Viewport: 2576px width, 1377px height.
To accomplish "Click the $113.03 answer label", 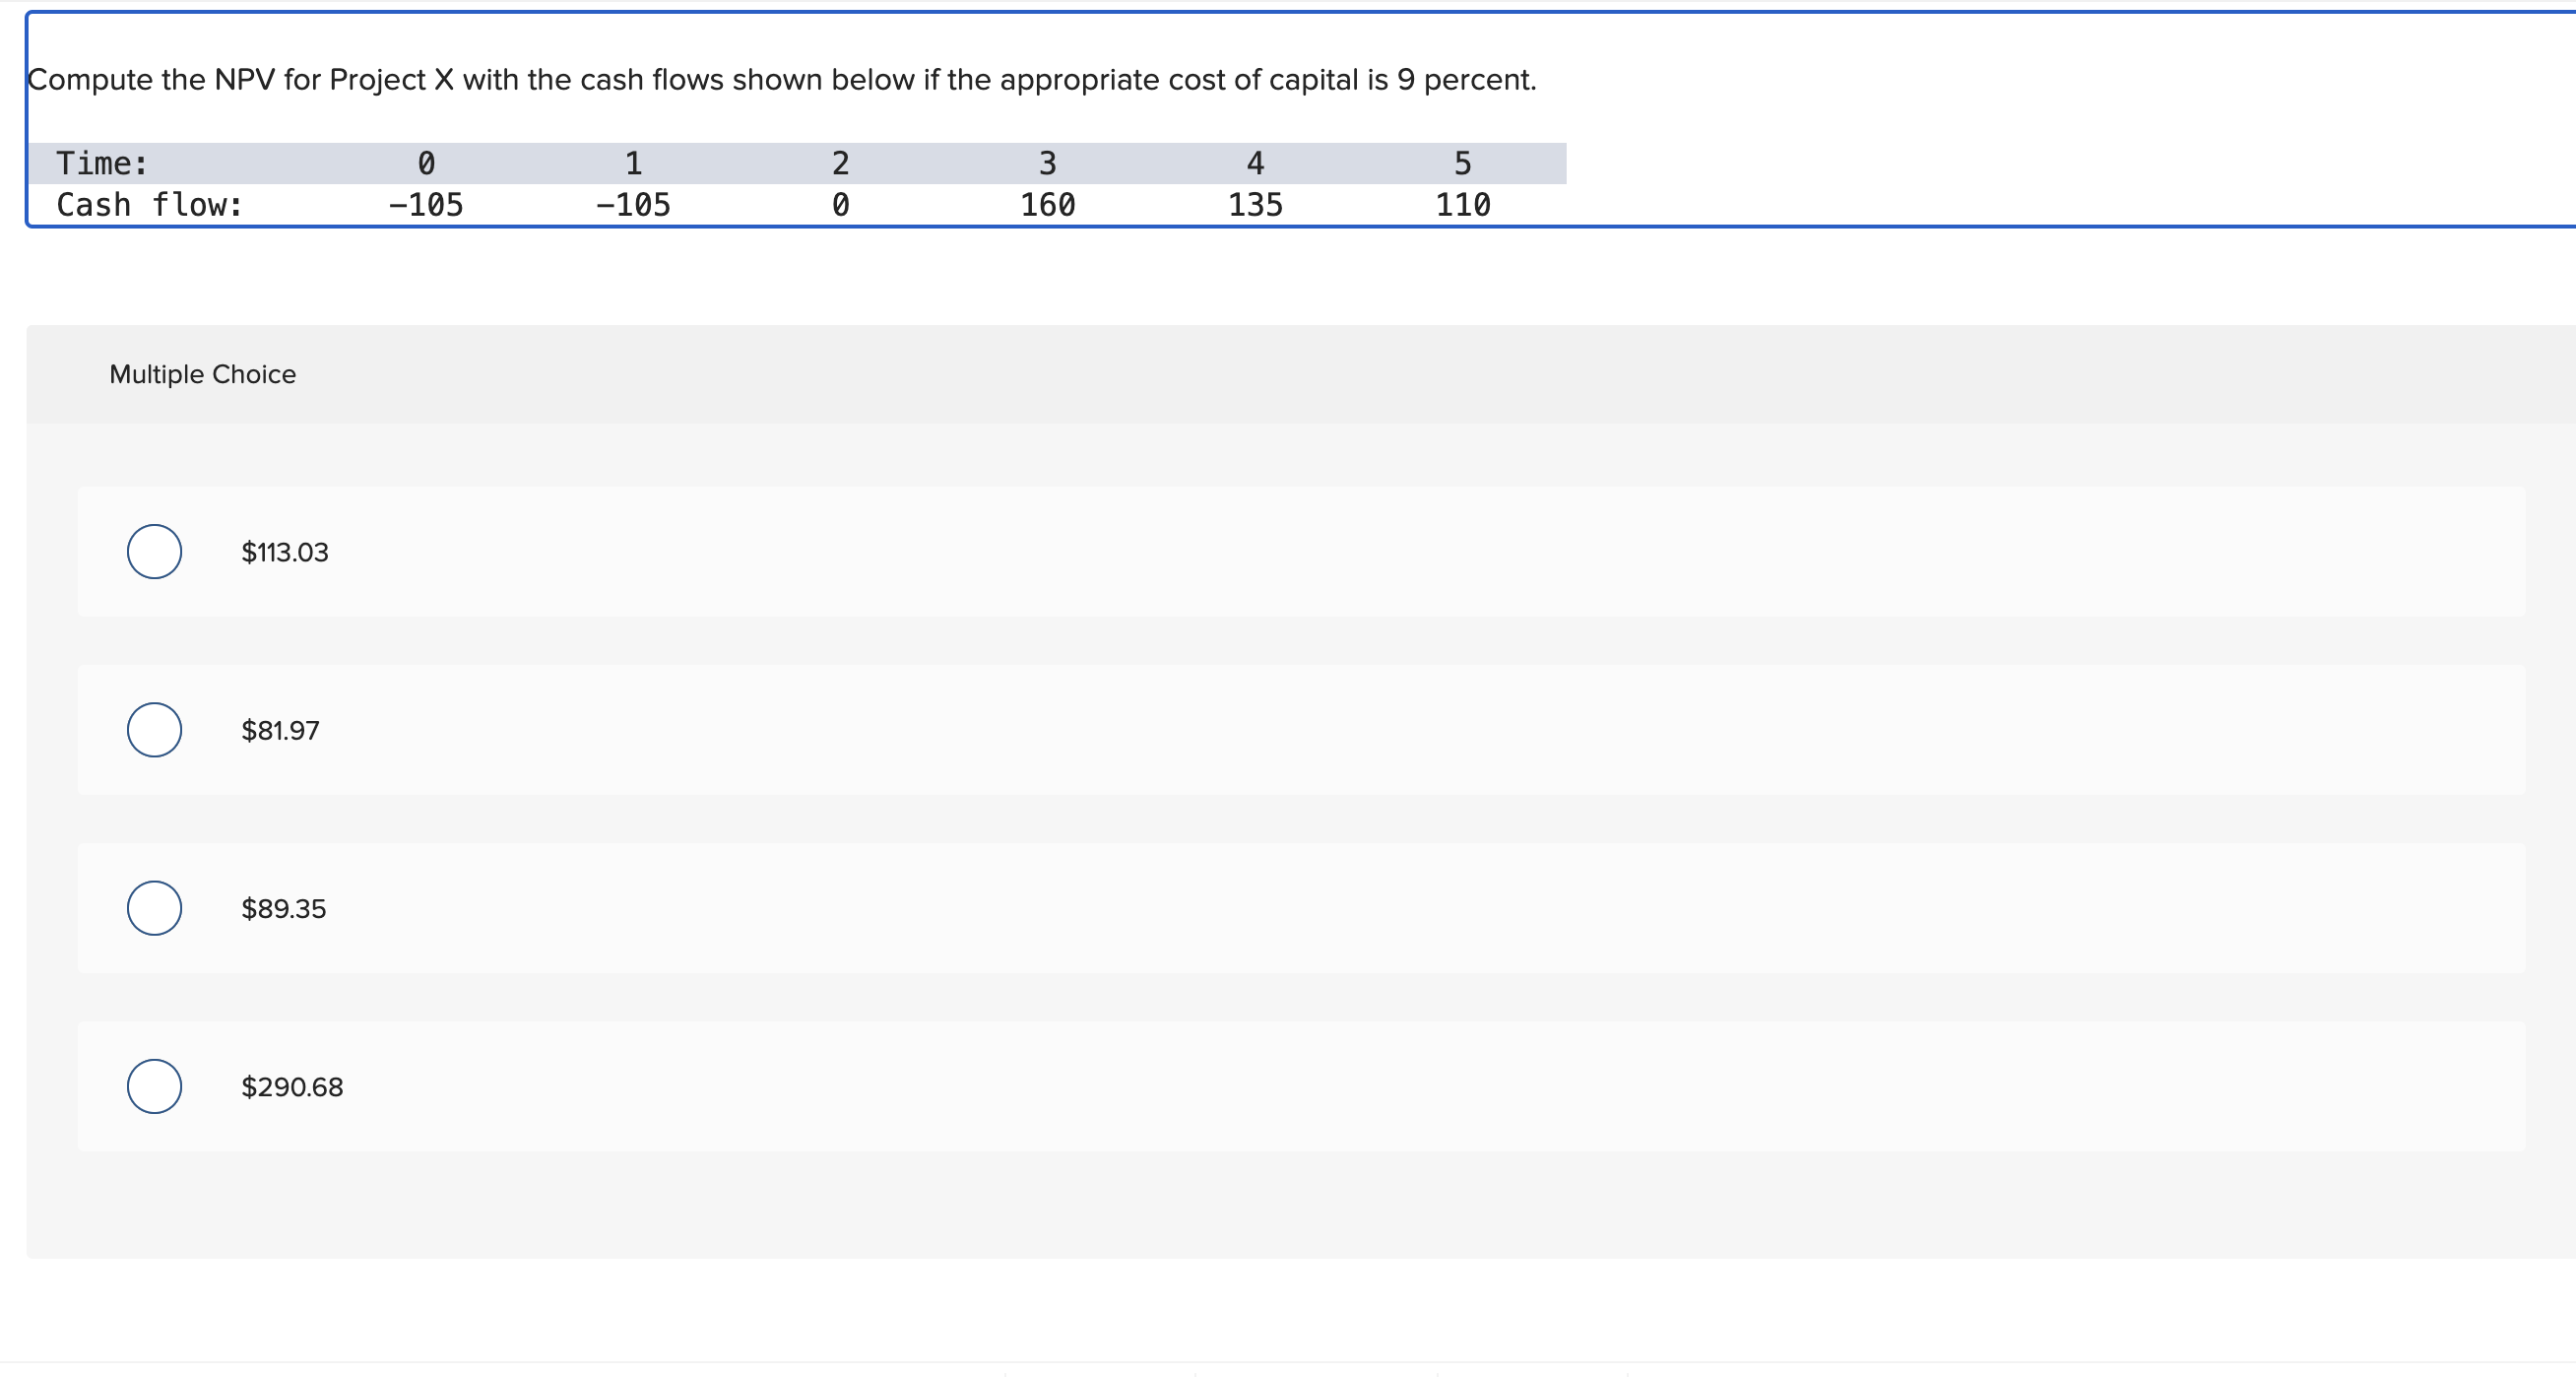I will [283, 551].
